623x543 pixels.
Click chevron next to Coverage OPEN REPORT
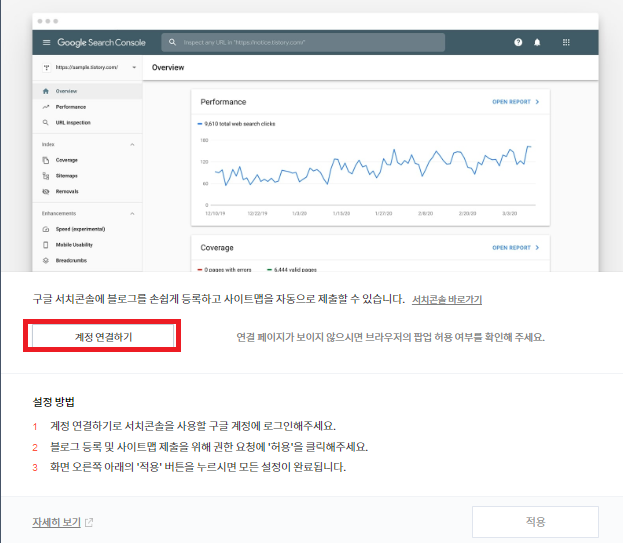coord(537,248)
